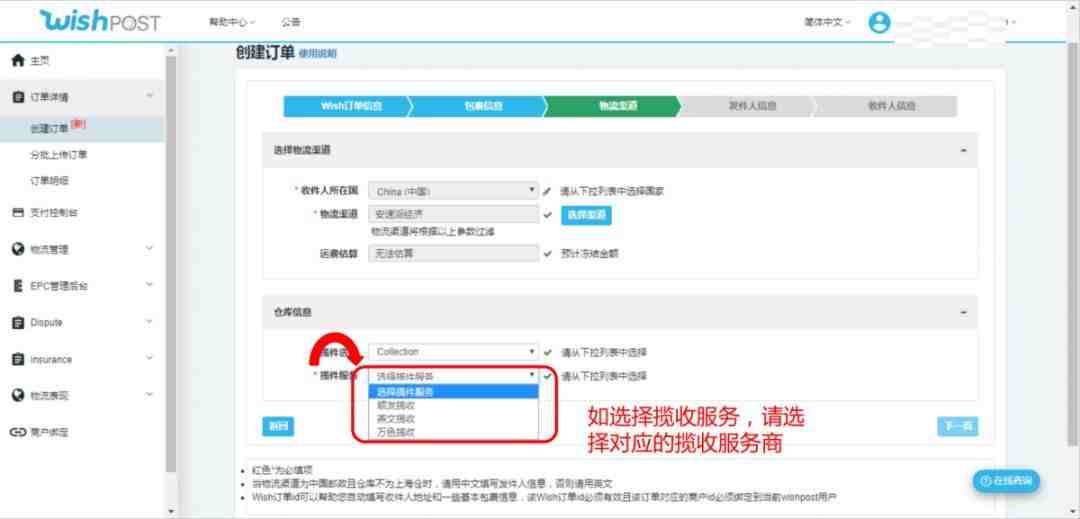Click the 选择渠道 button

[x=586, y=215]
